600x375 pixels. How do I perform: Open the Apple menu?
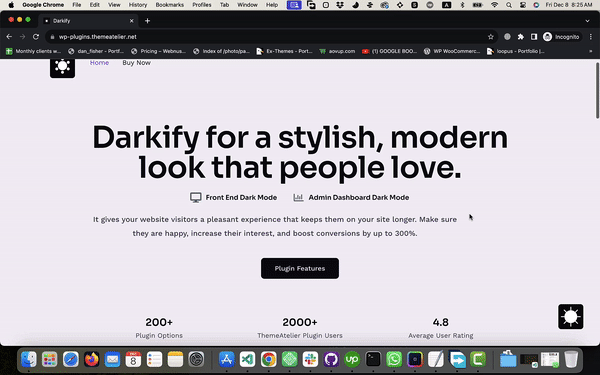11,5
